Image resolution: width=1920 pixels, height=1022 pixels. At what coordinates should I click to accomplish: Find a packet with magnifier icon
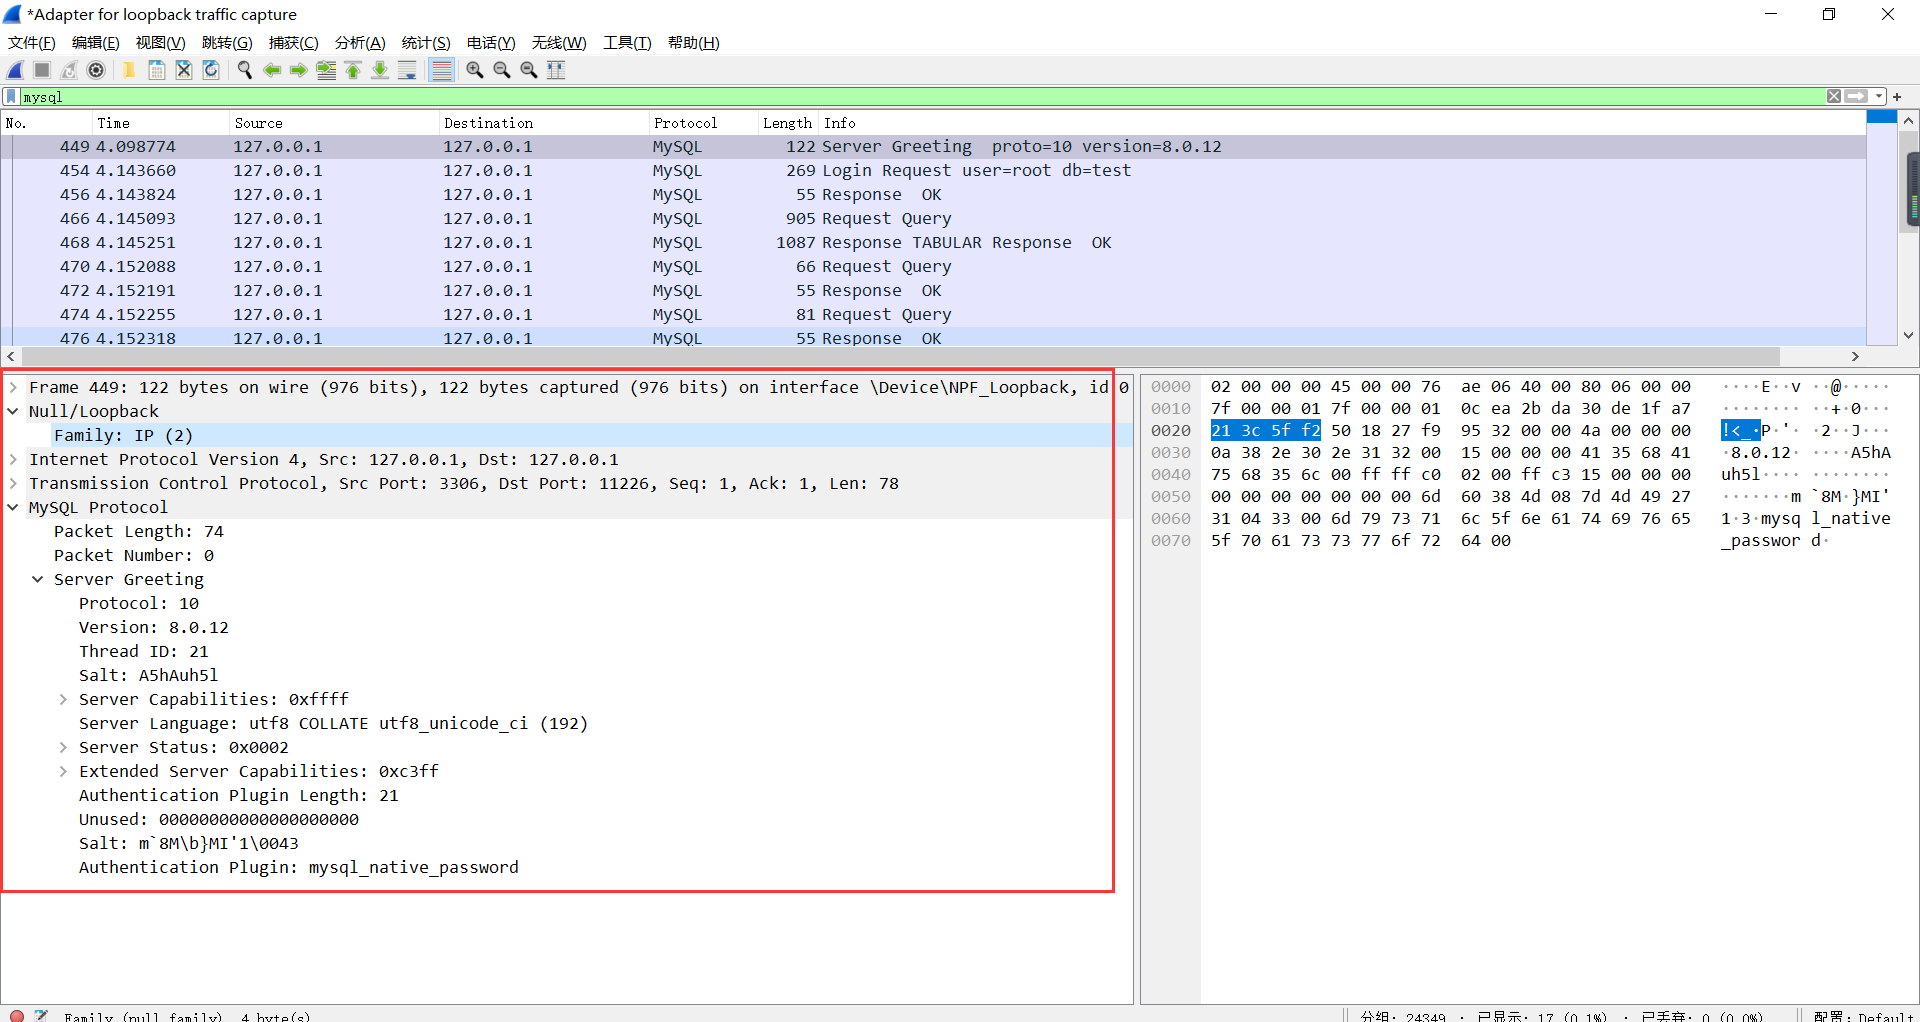point(244,70)
